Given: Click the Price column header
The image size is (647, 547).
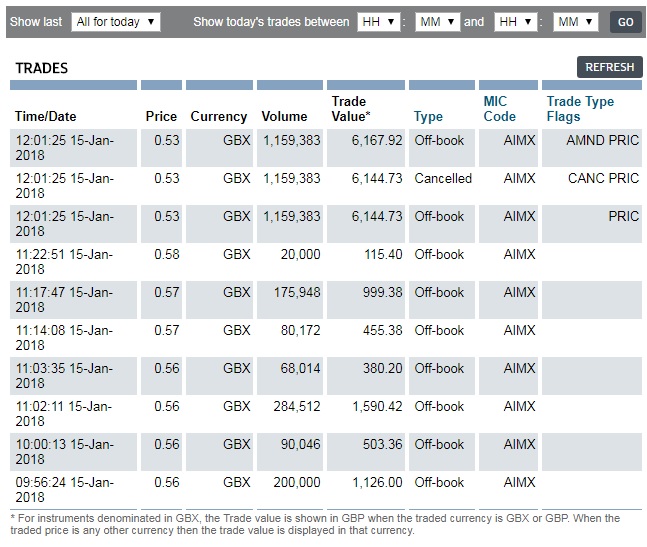Looking at the screenshot, I should (161, 116).
